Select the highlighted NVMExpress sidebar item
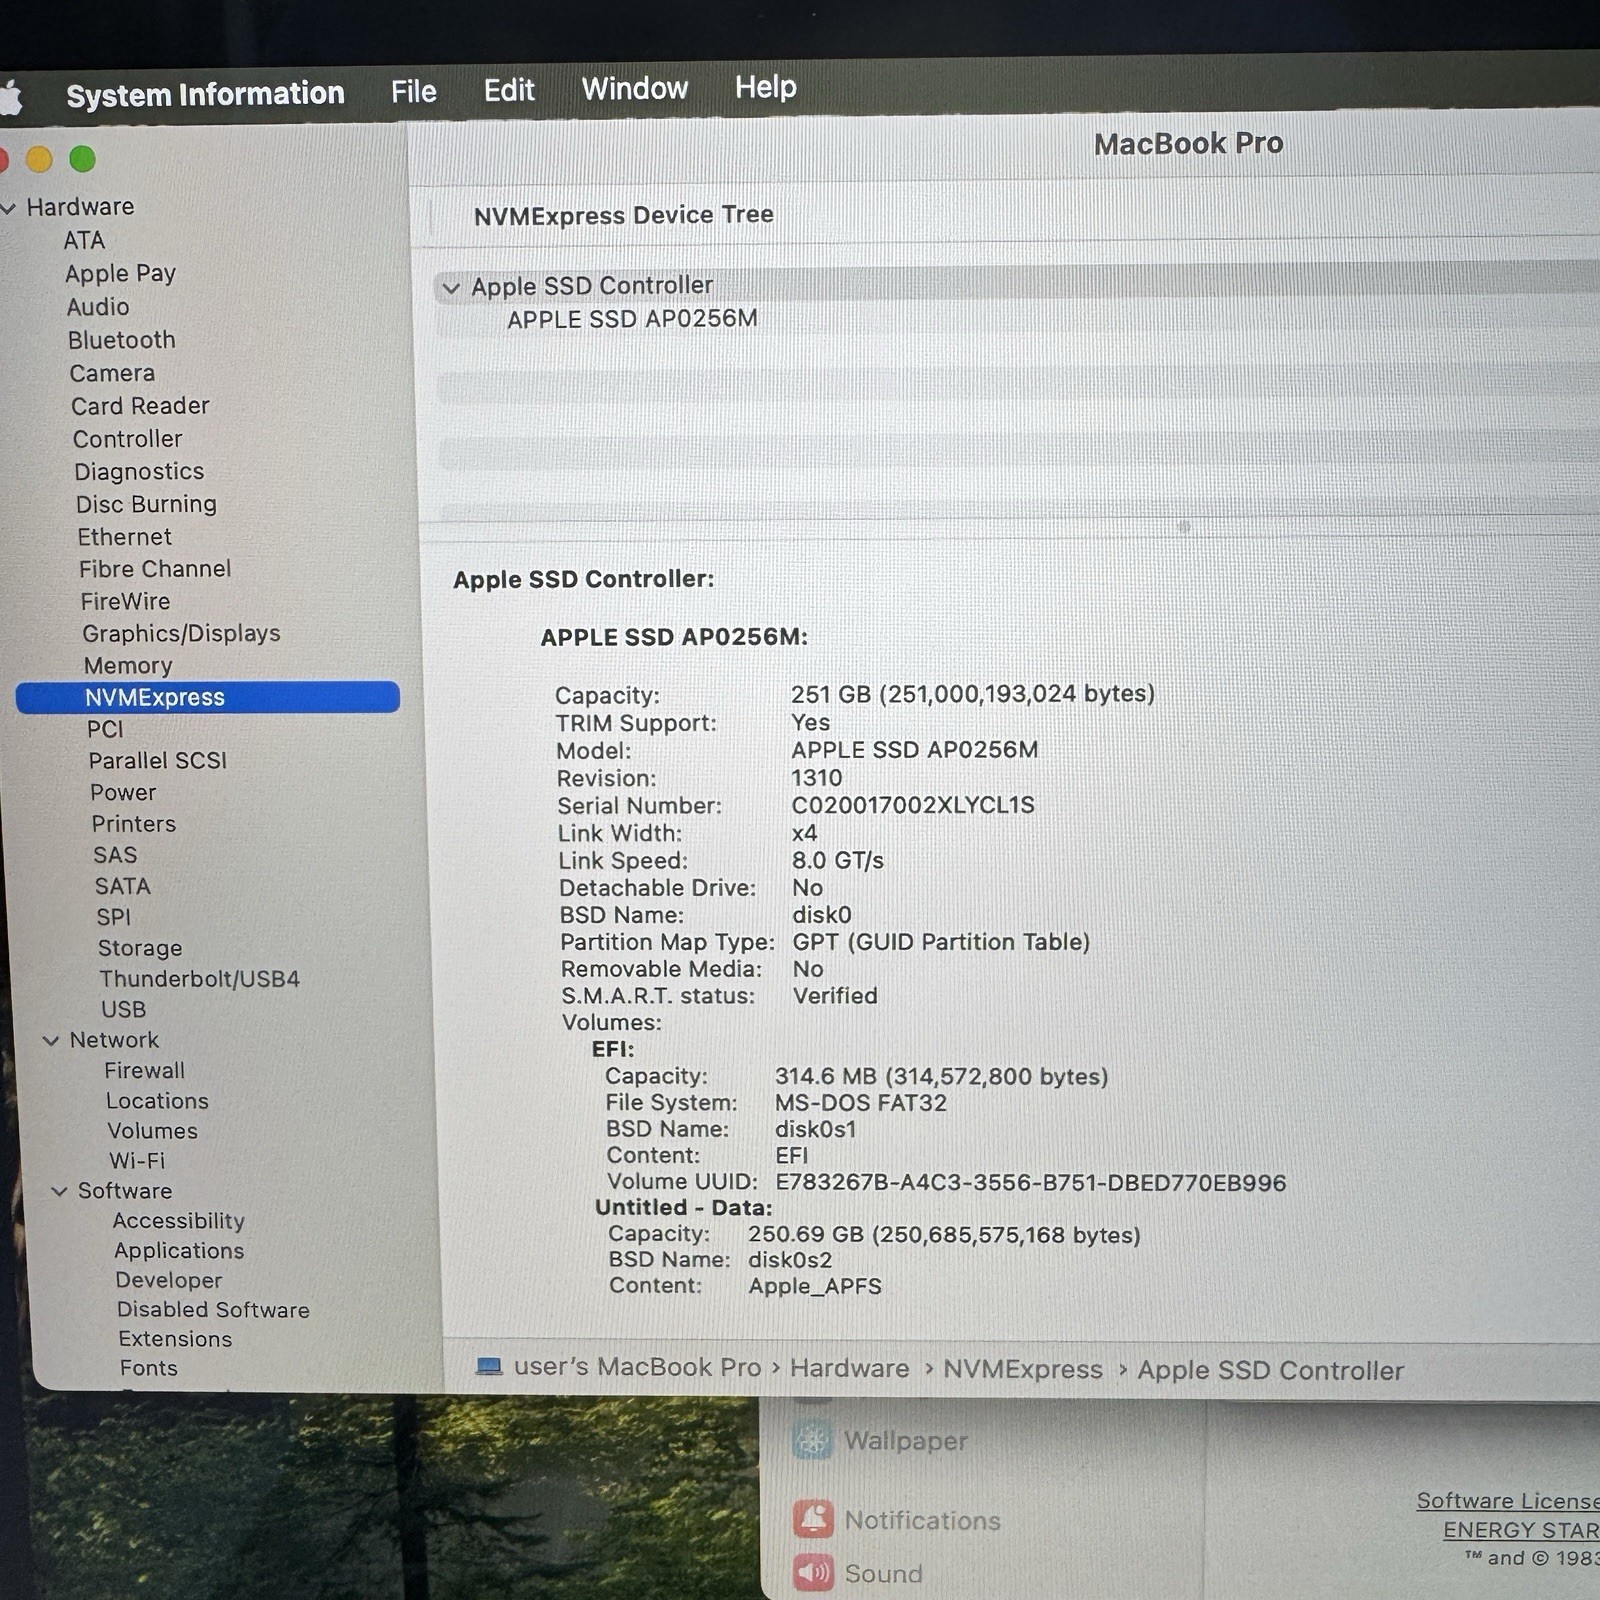This screenshot has width=1600, height=1600. 208,697
